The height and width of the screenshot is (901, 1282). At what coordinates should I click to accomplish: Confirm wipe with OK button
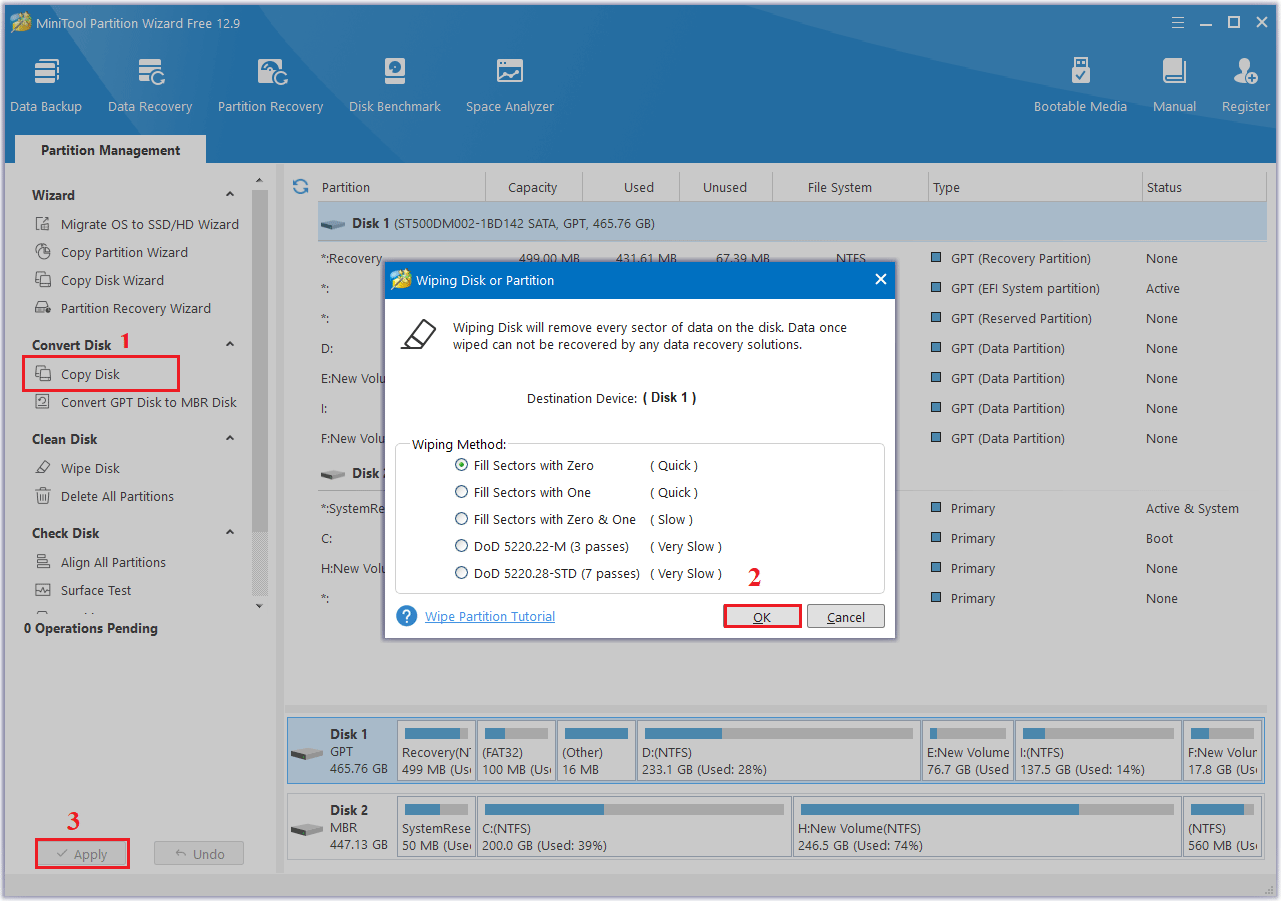(762, 617)
